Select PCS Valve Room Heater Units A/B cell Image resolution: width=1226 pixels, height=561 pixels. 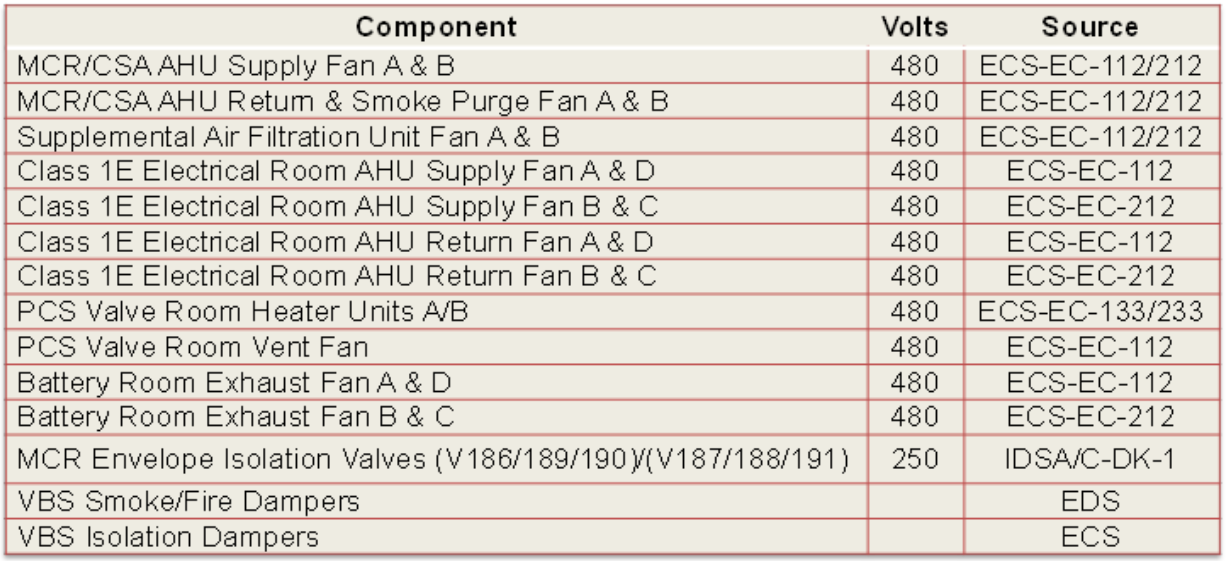pyautogui.click(x=437, y=311)
